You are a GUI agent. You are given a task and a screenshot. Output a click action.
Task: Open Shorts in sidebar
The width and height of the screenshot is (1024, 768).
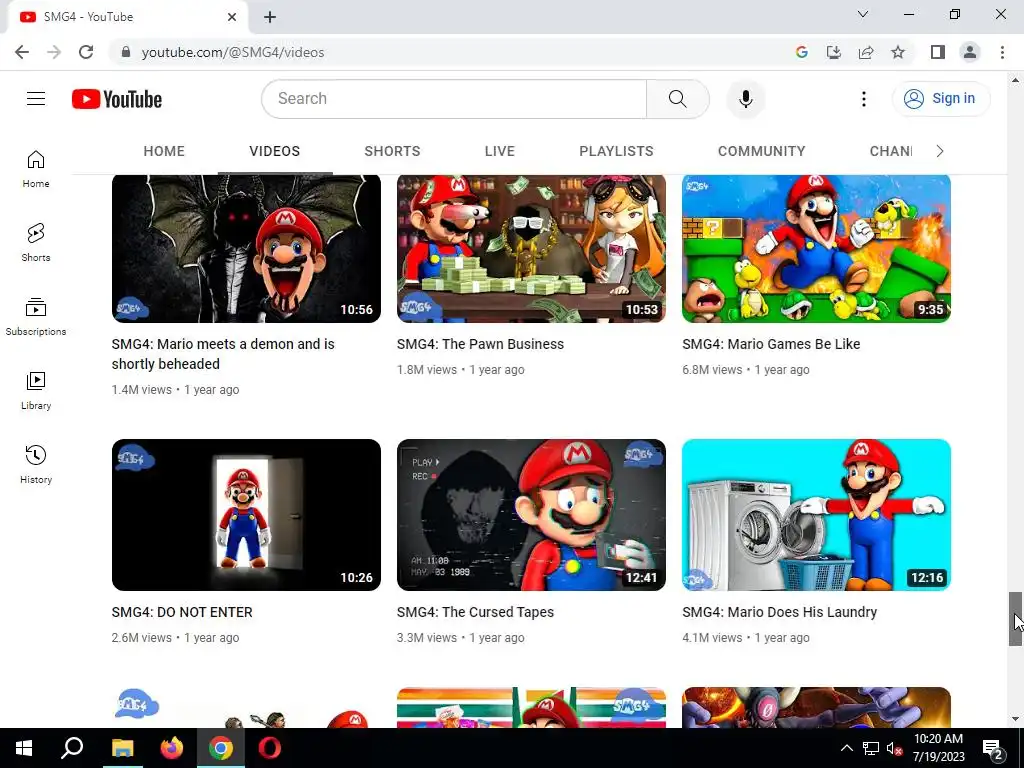coord(36,243)
